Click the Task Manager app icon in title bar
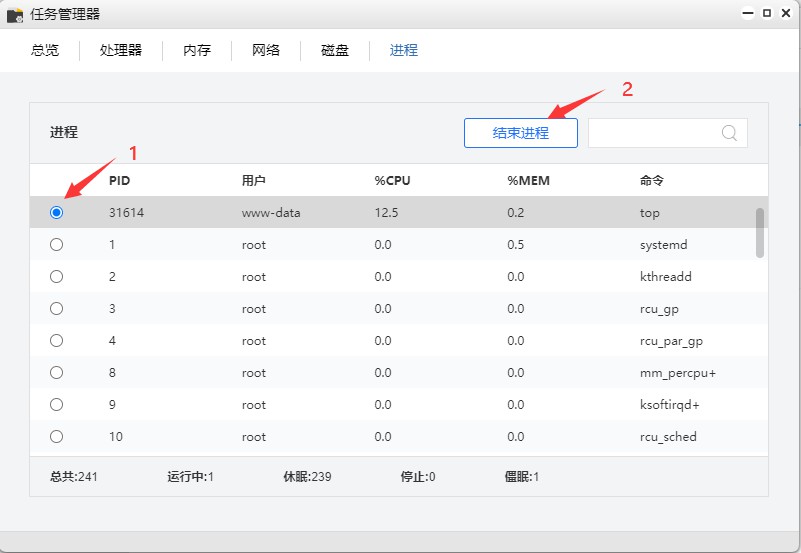This screenshot has width=801, height=553. point(15,15)
